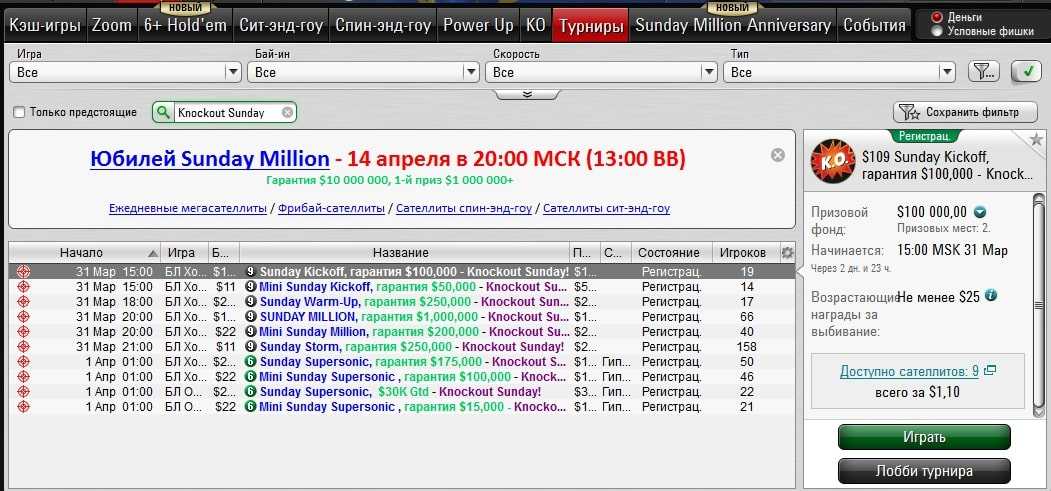
Task: Click target icon of $100,000 Mini Supersonic row
Action: (x=23, y=376)
